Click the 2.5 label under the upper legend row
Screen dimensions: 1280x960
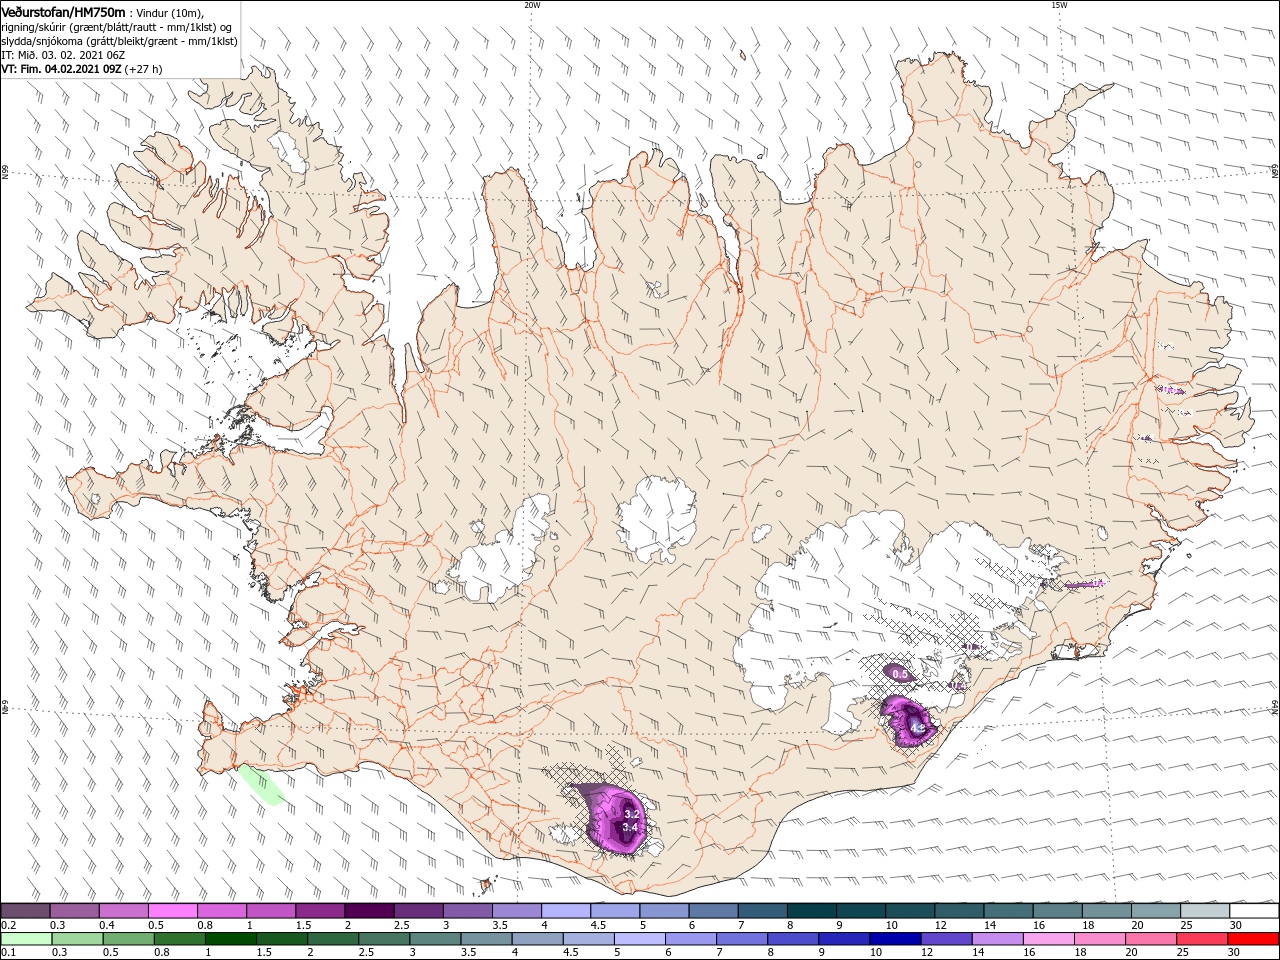tap(400, 925)
